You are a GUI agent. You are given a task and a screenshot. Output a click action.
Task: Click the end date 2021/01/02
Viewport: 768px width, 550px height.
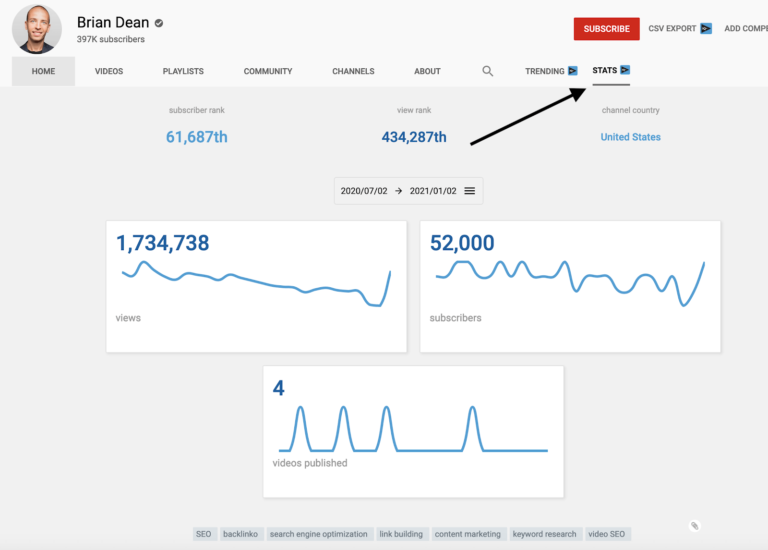(433, 191)
